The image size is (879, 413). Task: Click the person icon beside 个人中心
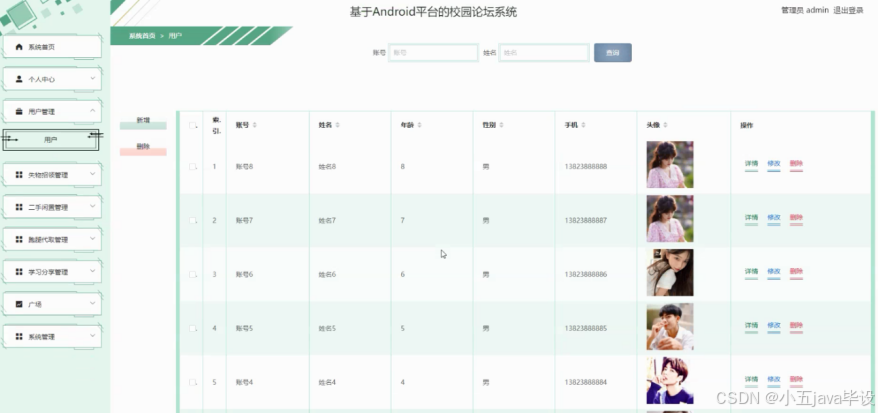pyautogui.click(x=19, y=79)
